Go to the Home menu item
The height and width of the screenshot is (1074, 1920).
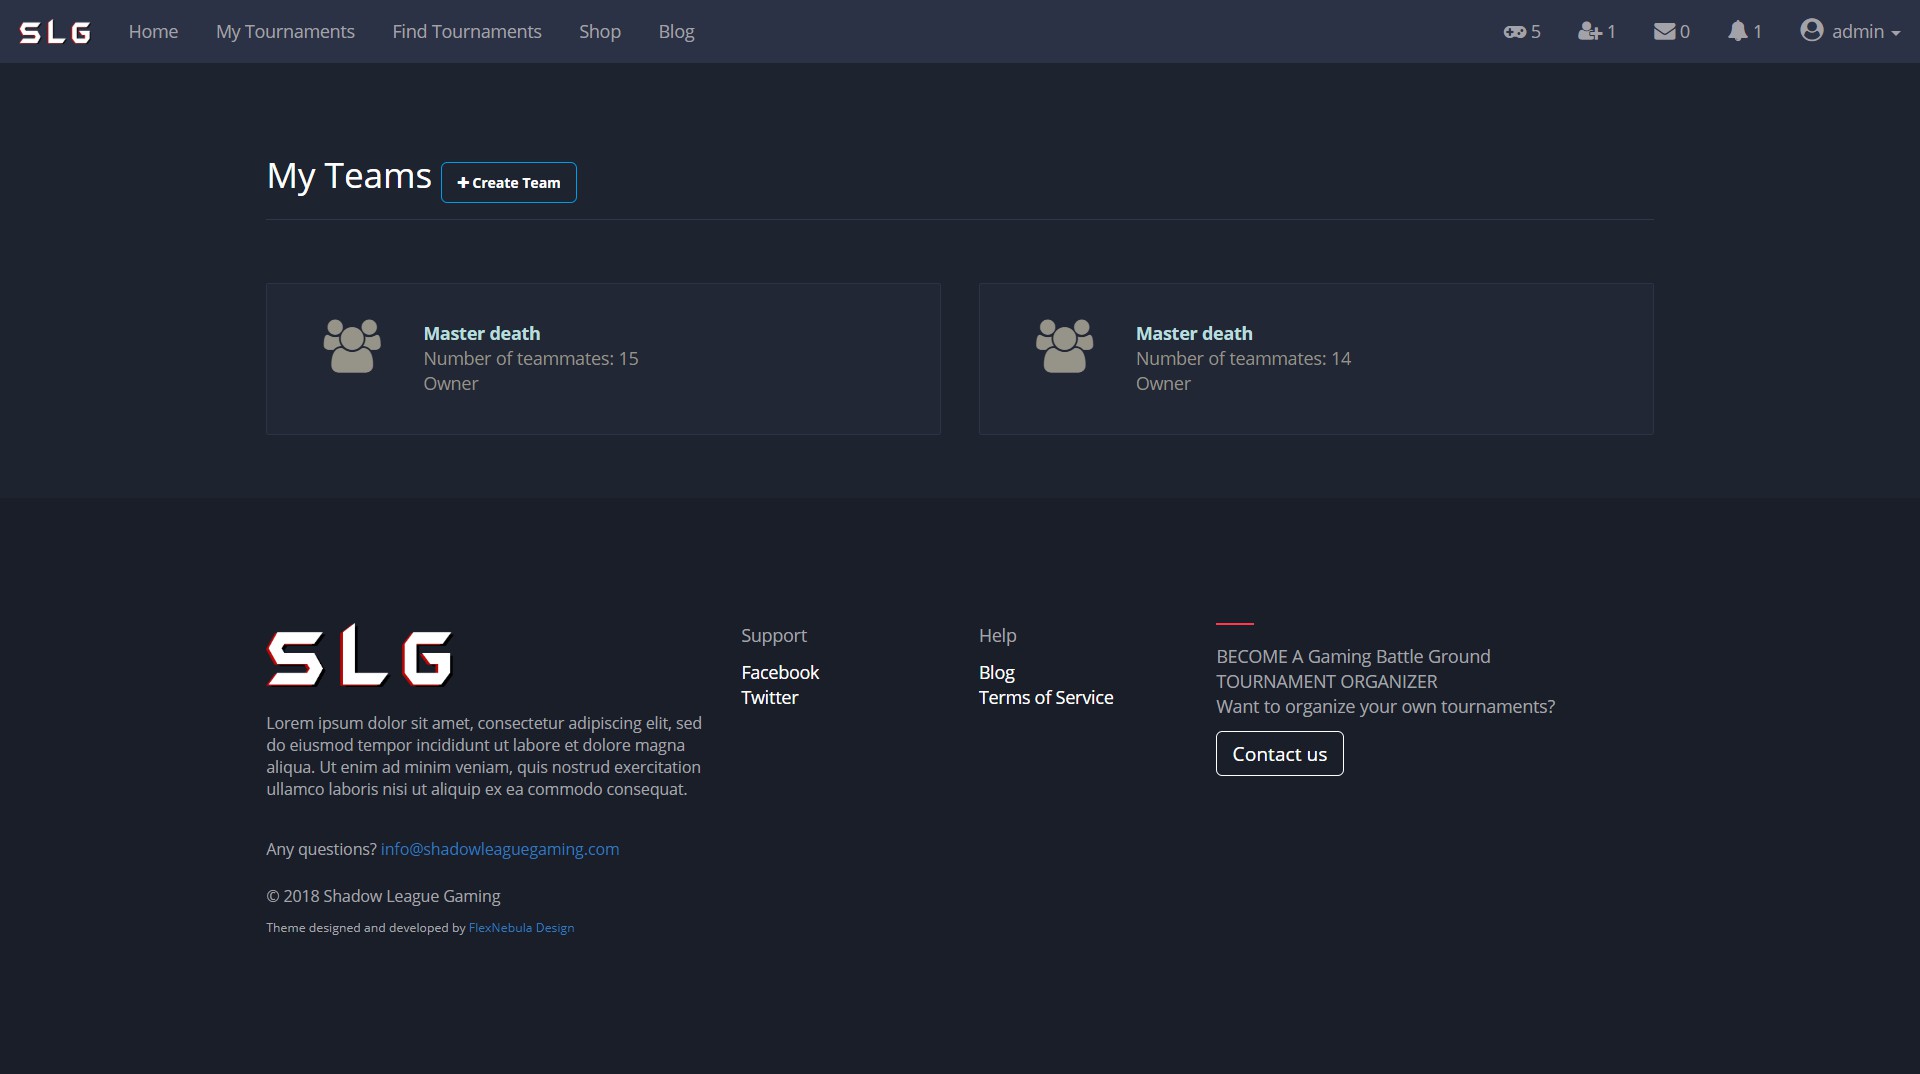pos(153,32)
